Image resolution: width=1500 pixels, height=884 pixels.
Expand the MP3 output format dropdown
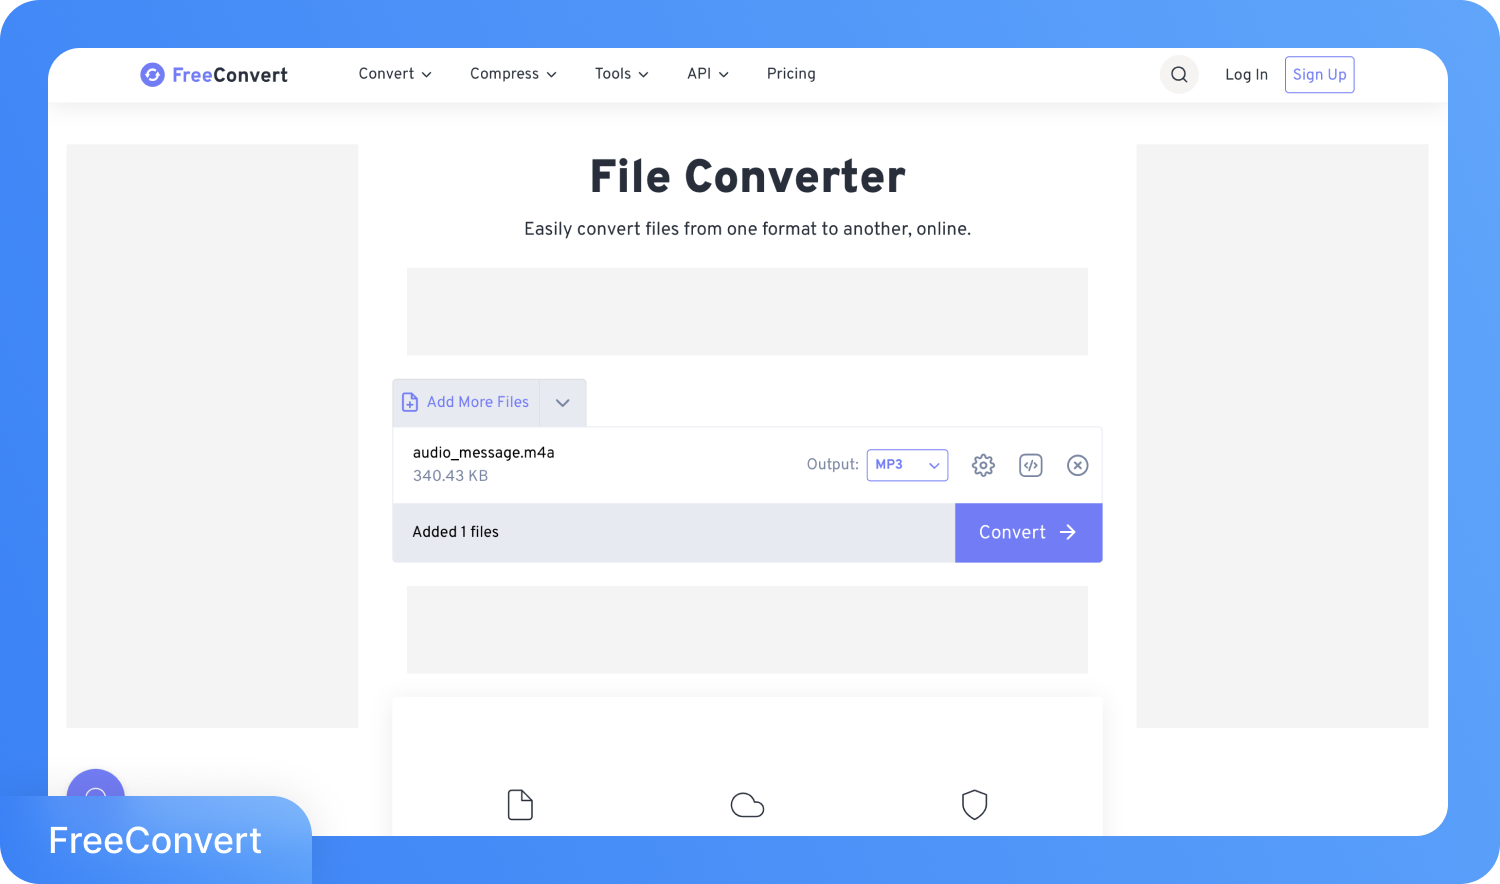pos(907,465)
